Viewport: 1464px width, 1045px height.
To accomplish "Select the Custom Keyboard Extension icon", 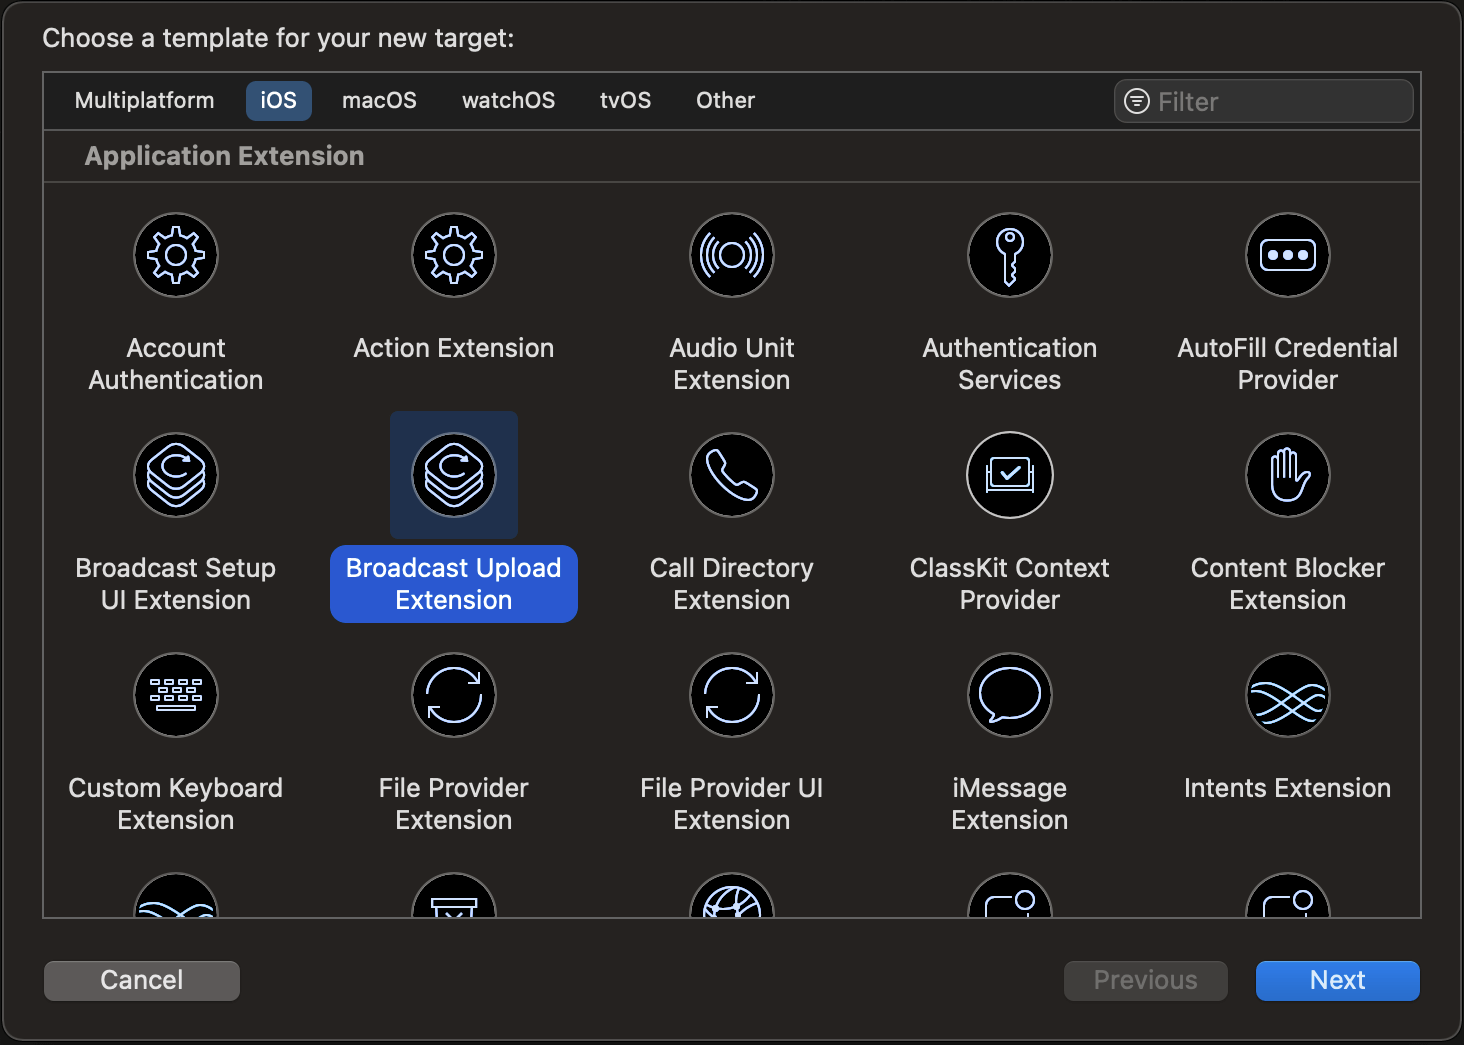I will (176, 695).
